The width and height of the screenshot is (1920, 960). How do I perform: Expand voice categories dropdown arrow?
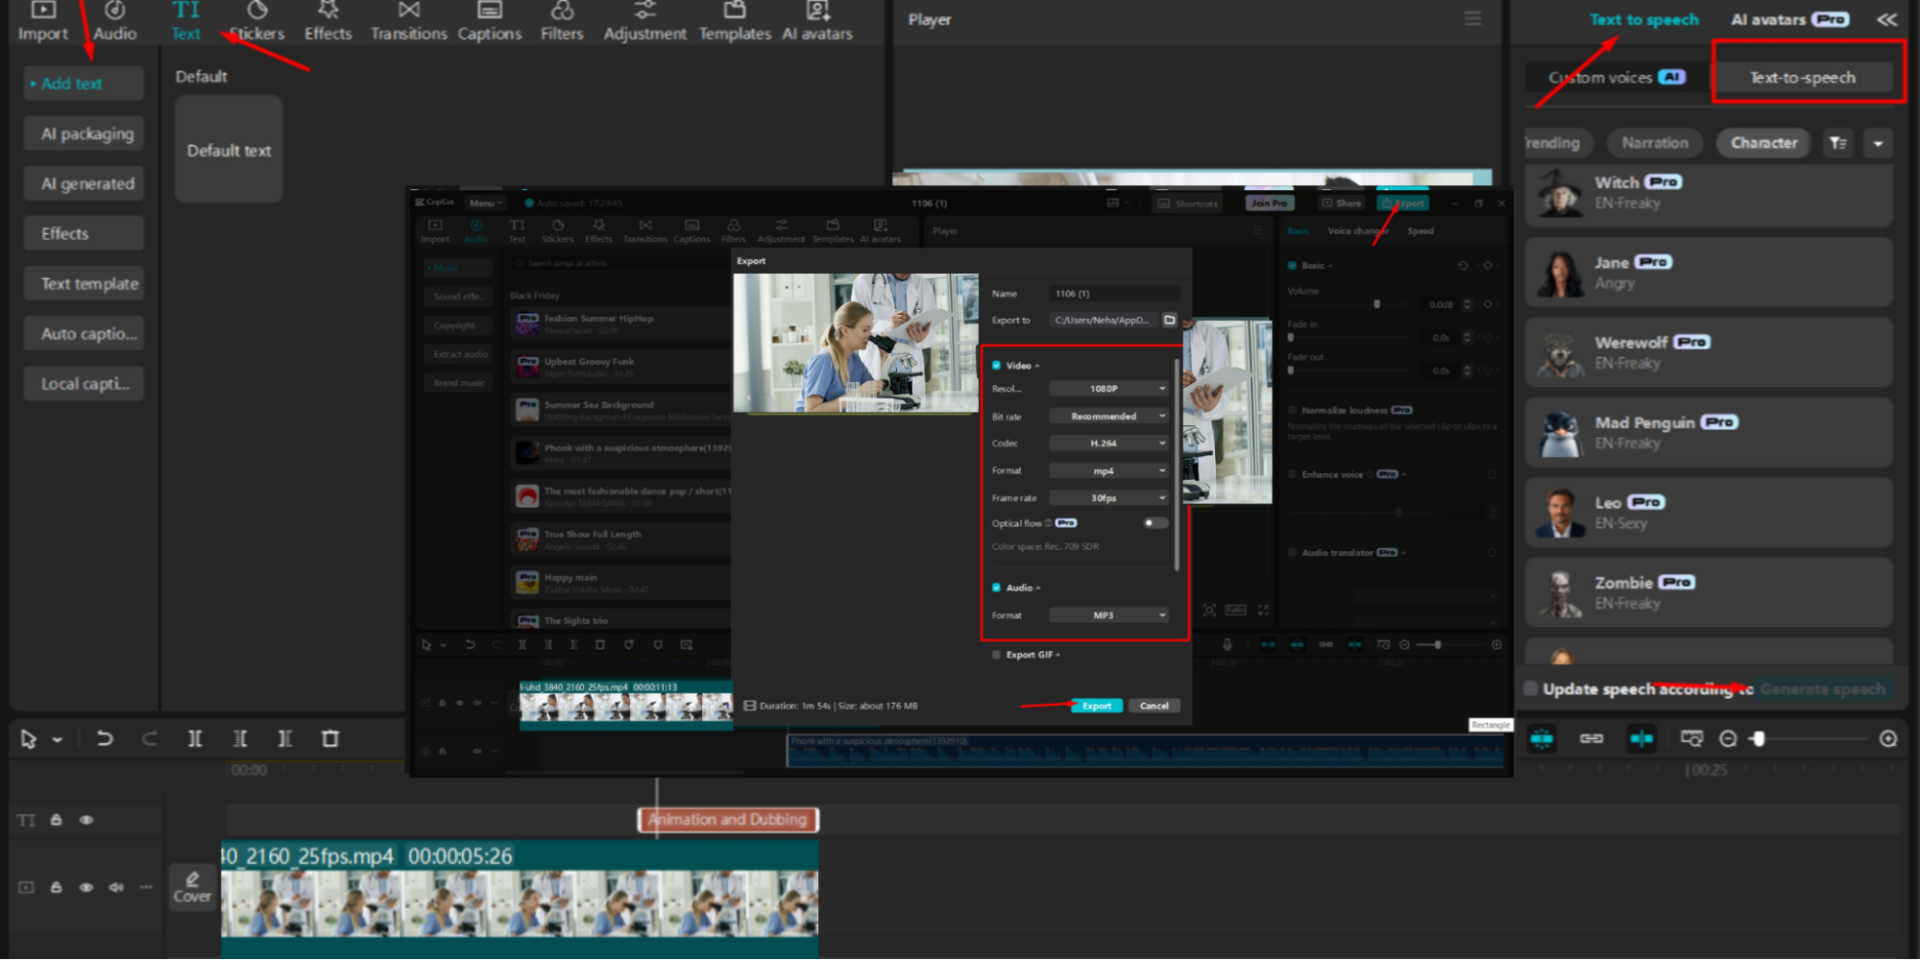coord(1878,143)
